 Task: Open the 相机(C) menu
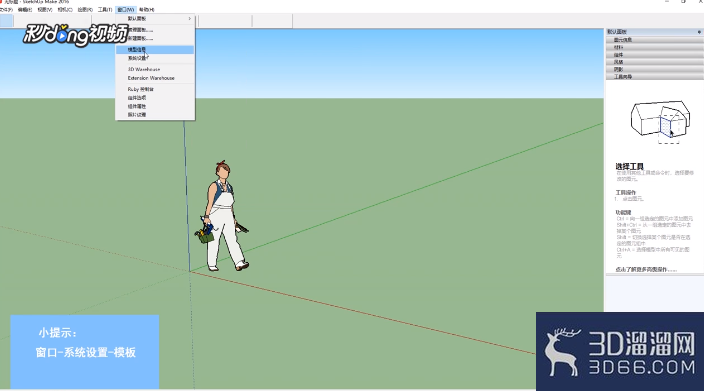click(65, 9)
